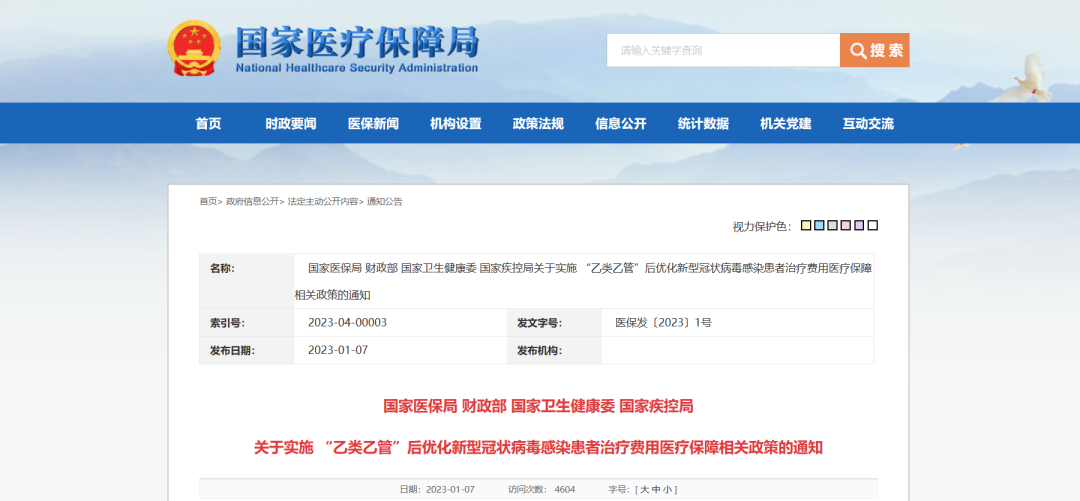Viewport: 1080px width, 501px height.
Task: Open the 统计数据 navigation menu item
Action: click(x=703, y=124)
